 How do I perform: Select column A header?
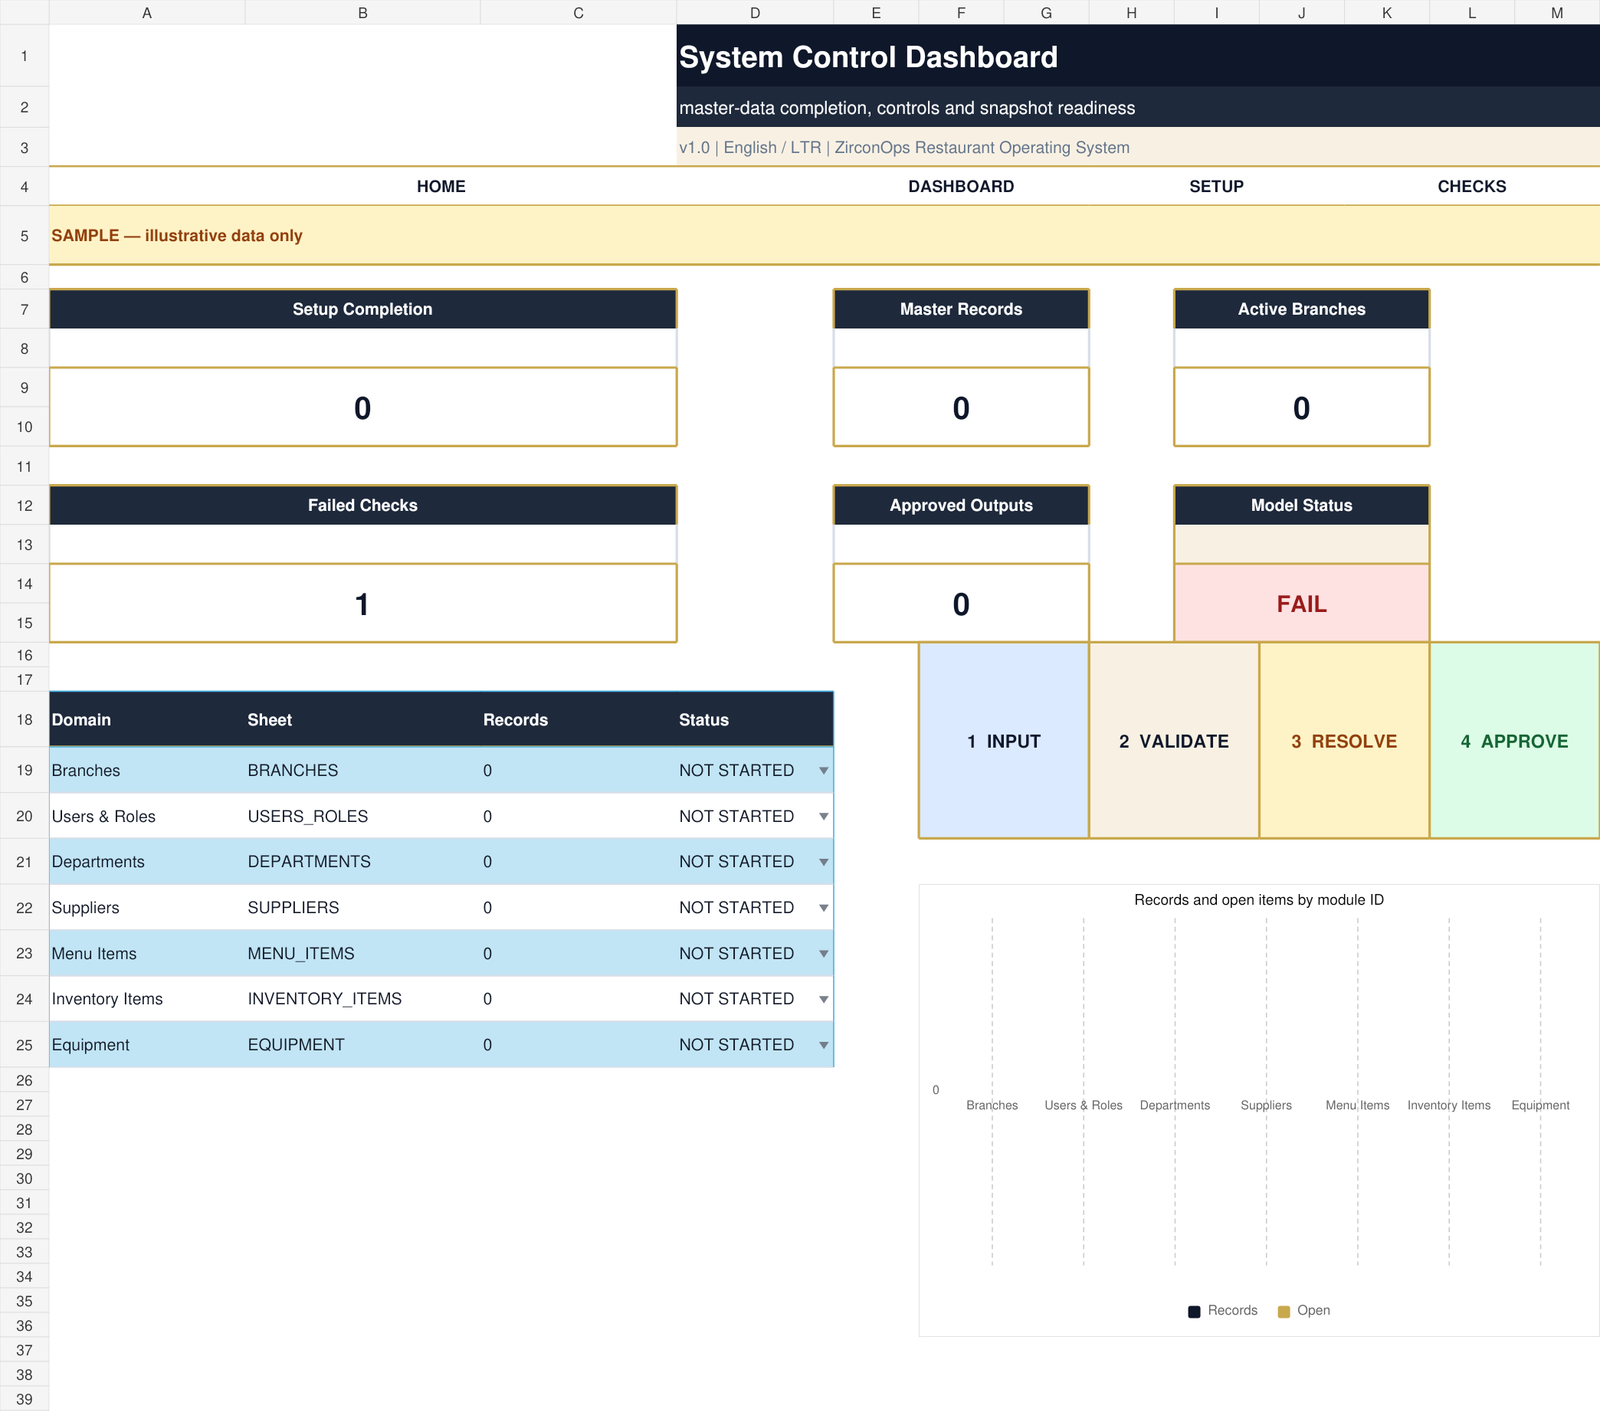pyautogui.click(x=147, y=12)
